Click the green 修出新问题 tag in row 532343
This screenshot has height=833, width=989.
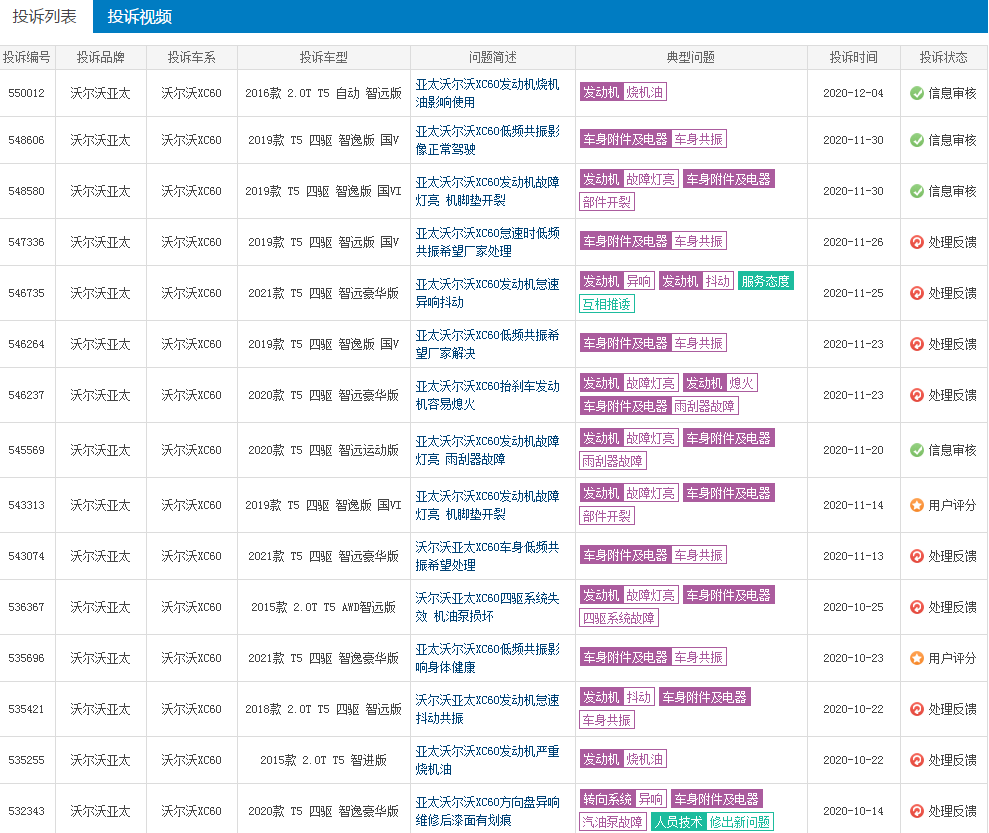[740, 822]
